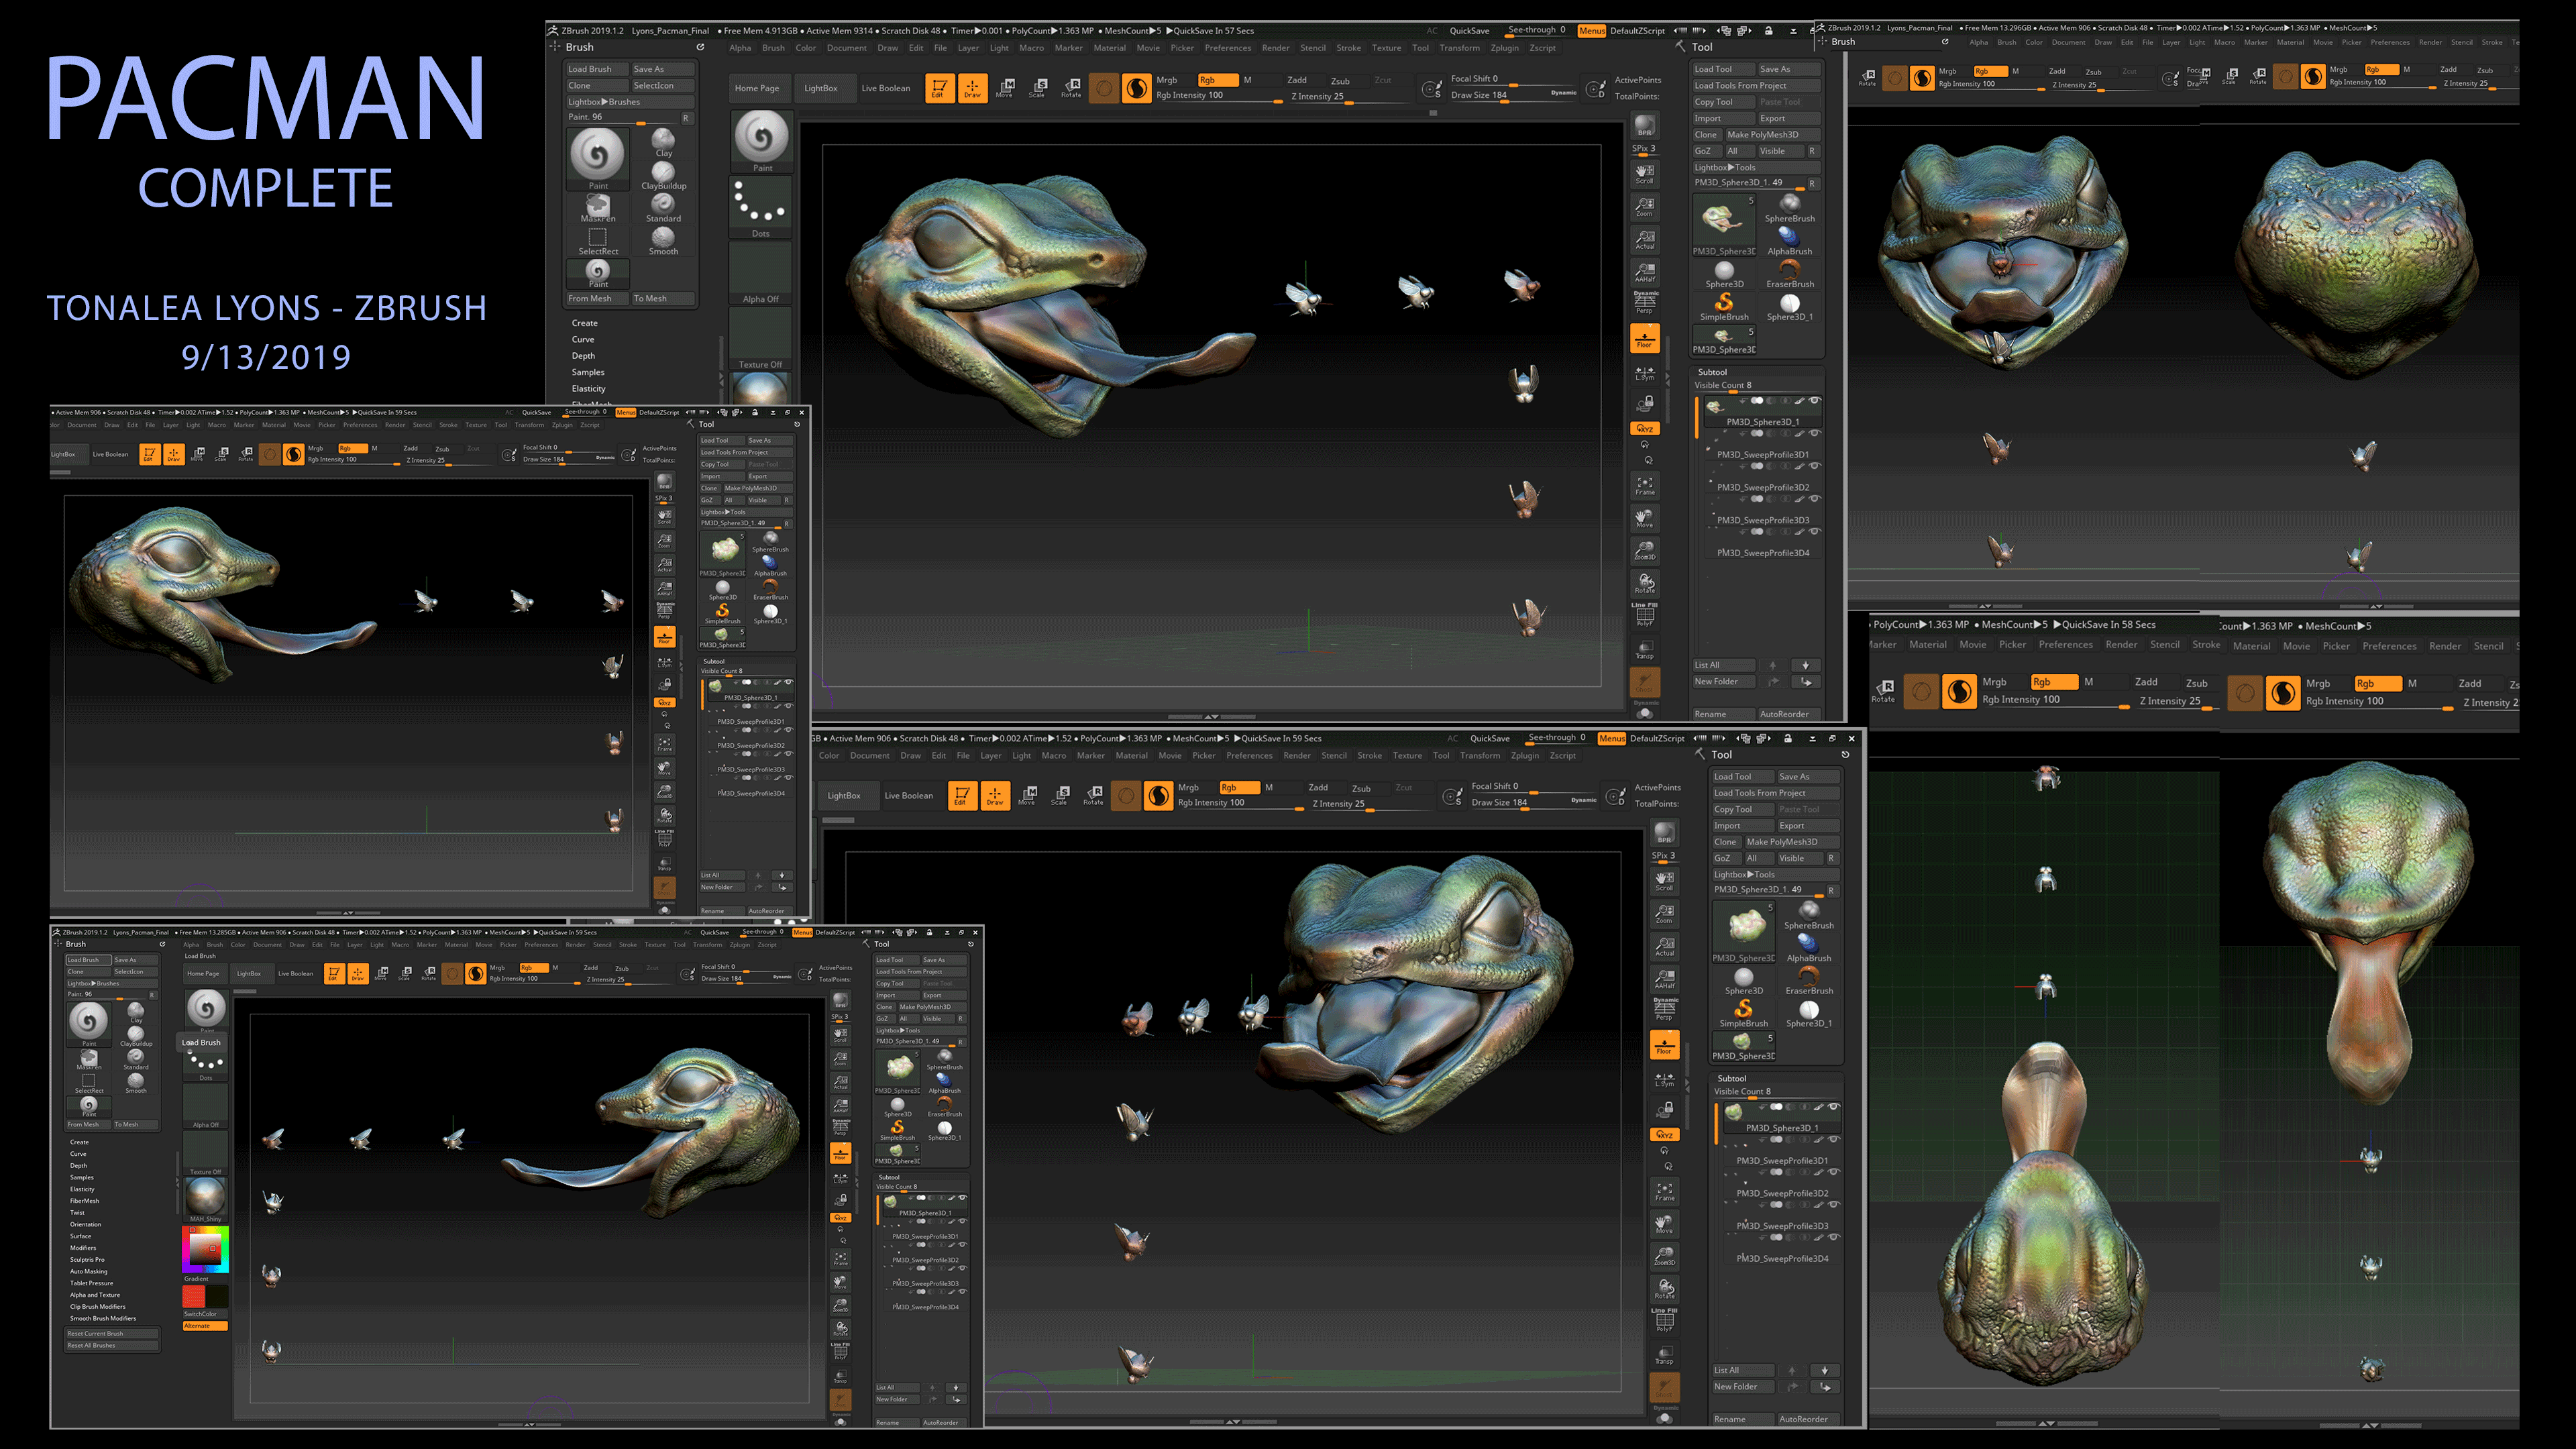Select the MAH_Shiny material sphere thumbnail
Viewport: 2576px width, 1449px height.
[x=205, y=1196]
